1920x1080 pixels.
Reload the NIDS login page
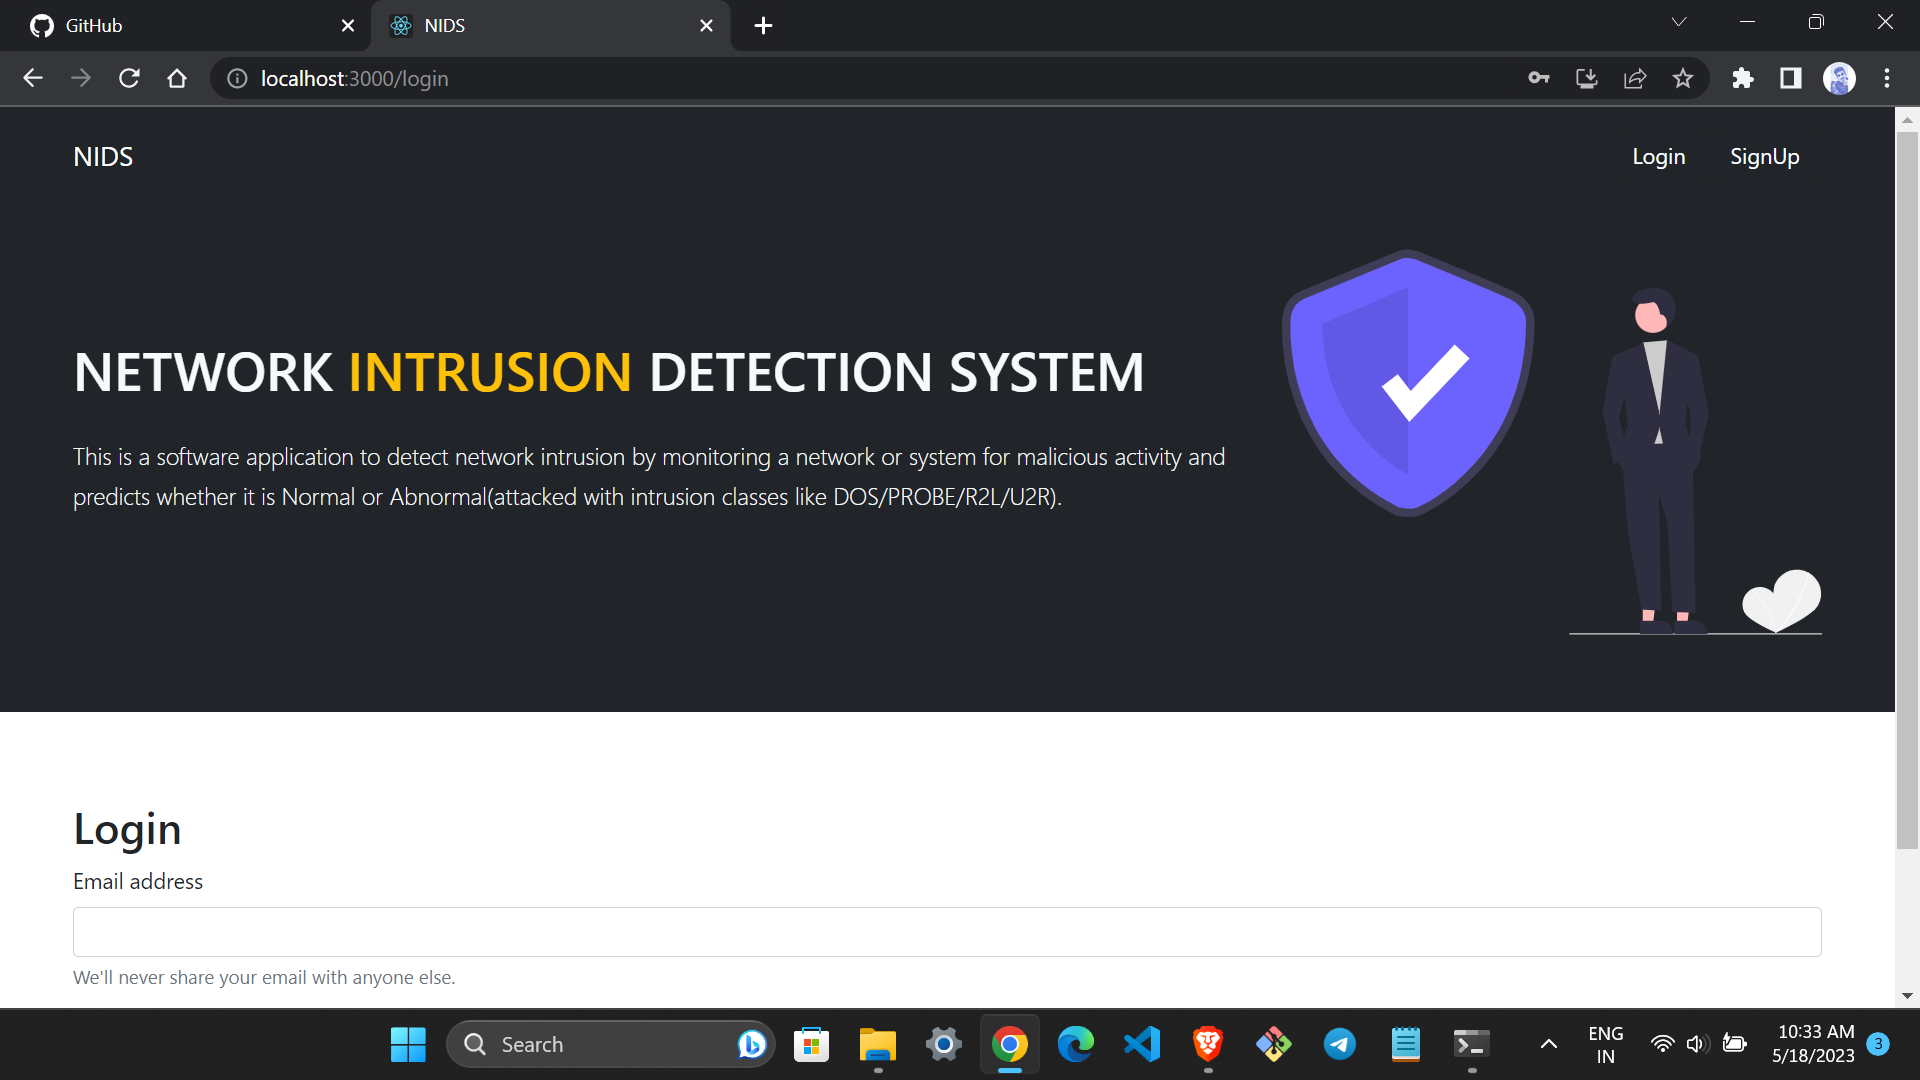point(129,78)
